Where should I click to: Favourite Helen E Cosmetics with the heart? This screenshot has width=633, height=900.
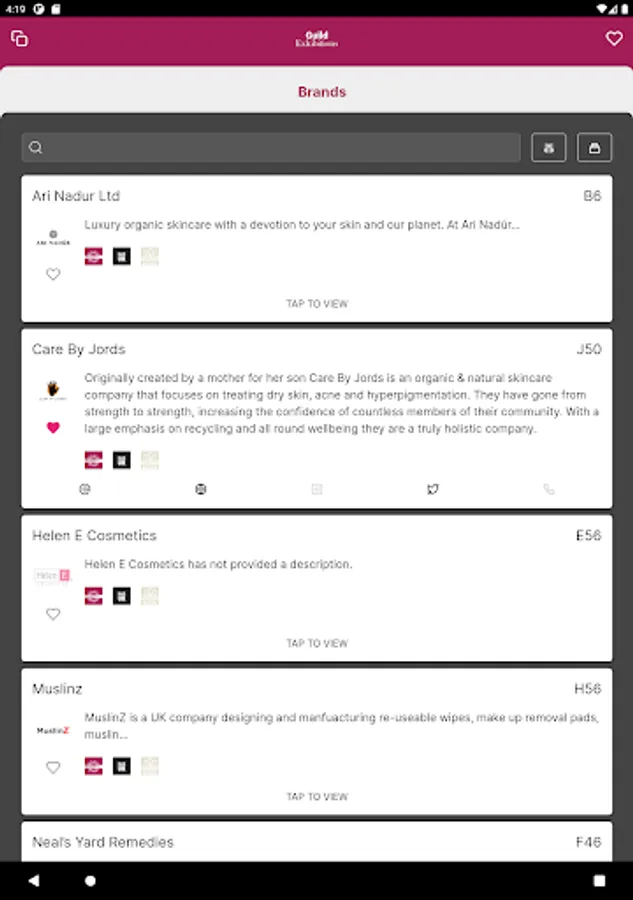(53, 614)
